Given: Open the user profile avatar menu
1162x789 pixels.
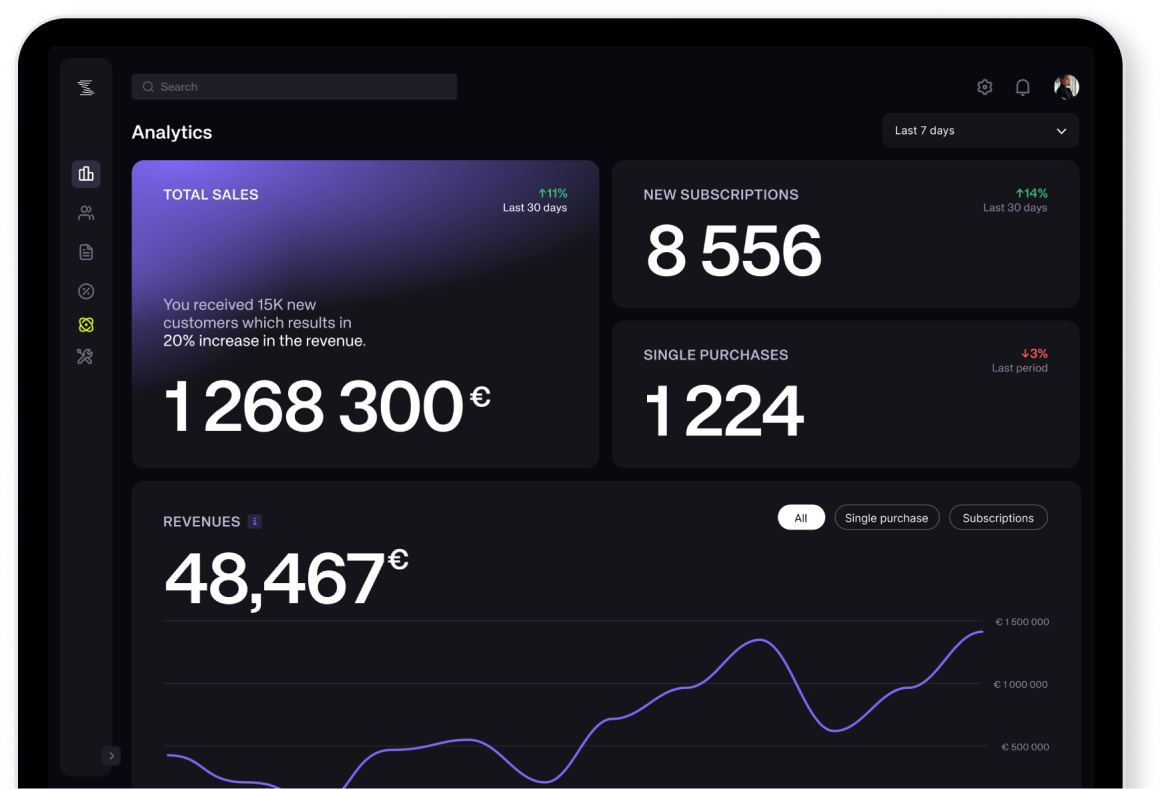Looking at the screenshot, I should [1066, 87].
